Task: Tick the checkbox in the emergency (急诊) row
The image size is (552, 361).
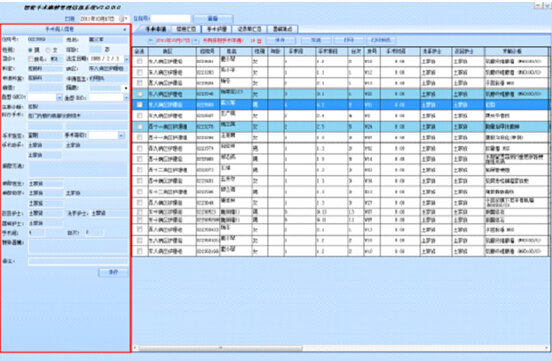Action: (31, 59)
